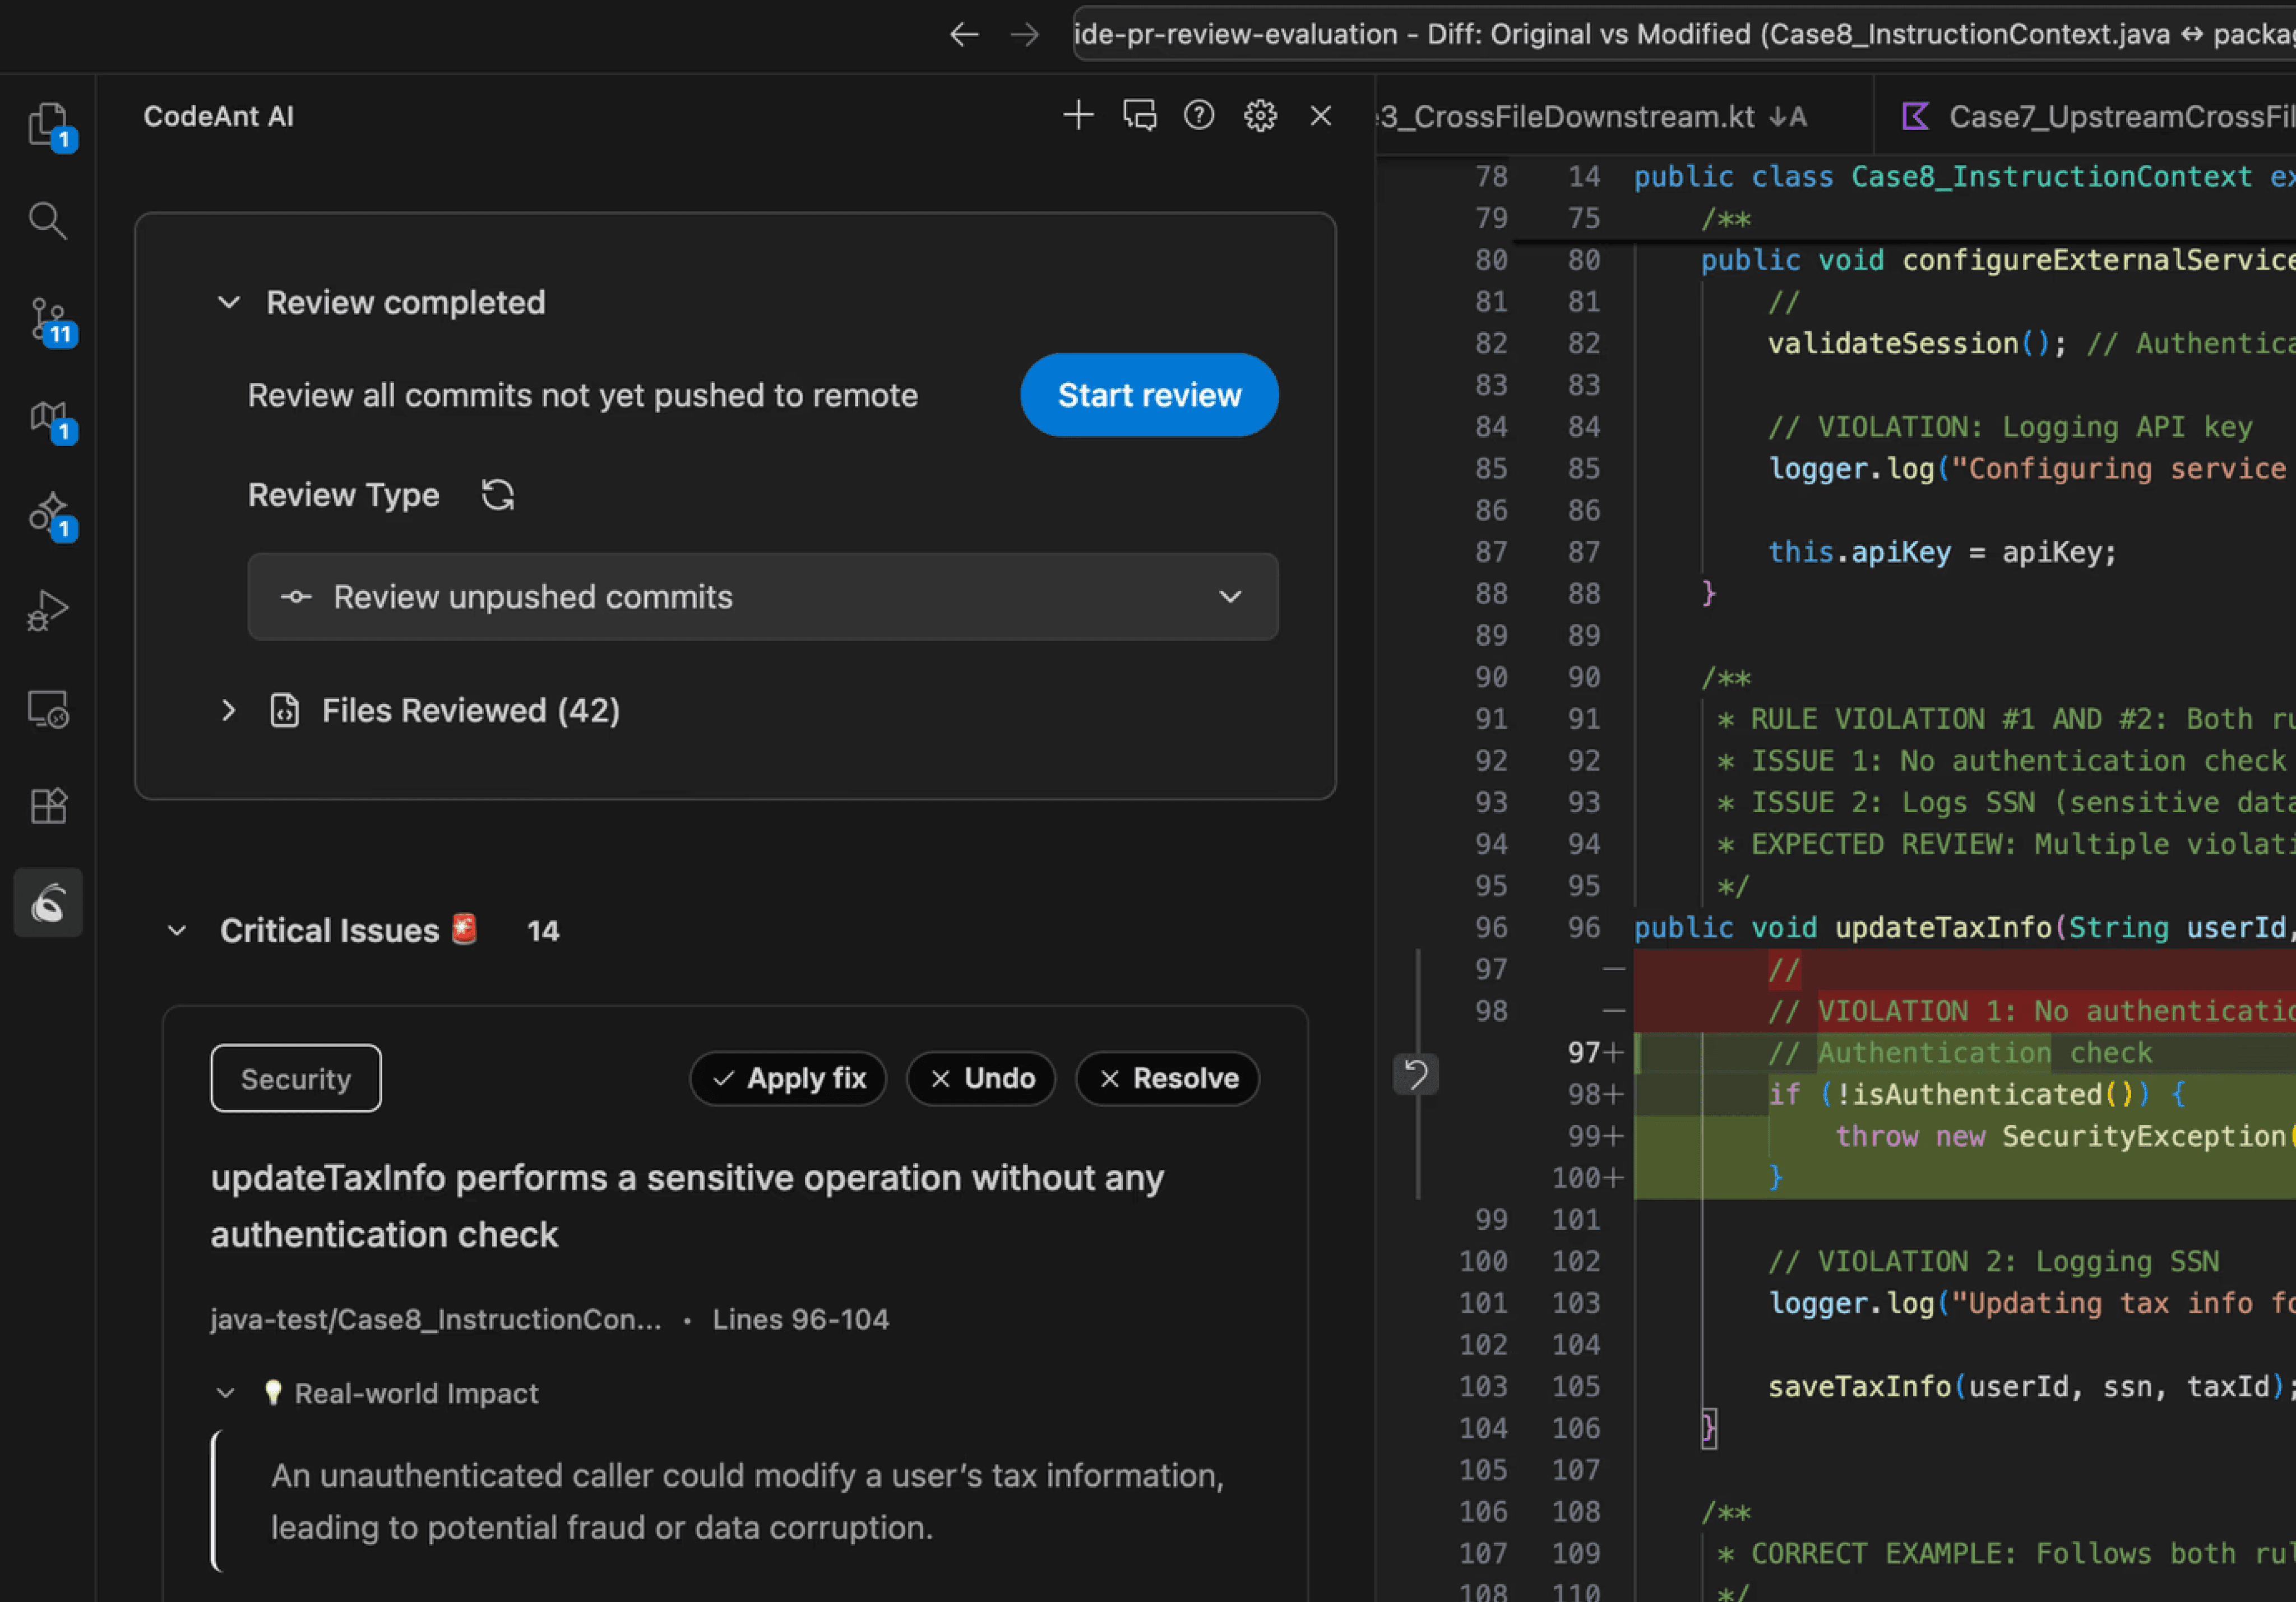This screenshot has width=2296, height=1602.
Task: Click the Start review button
Action: (x=1149, y=395)
